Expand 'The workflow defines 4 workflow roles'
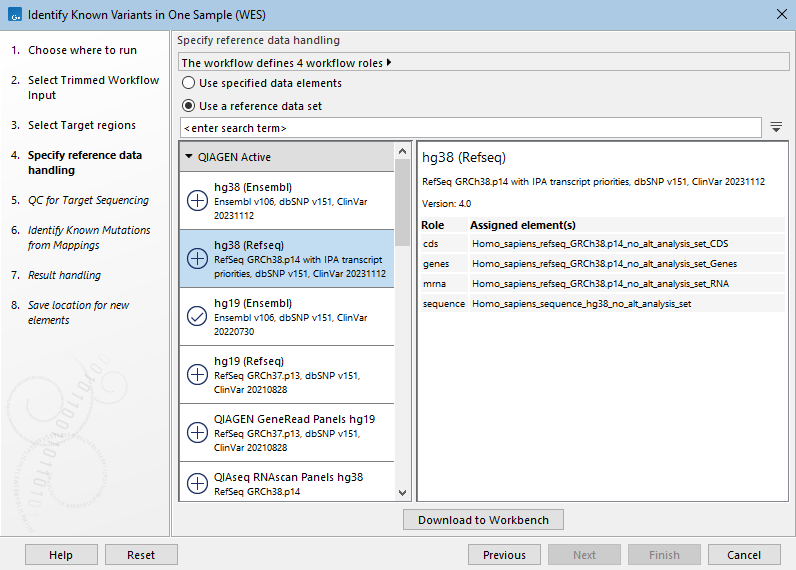The image size is (796, 570). (388, 62)
